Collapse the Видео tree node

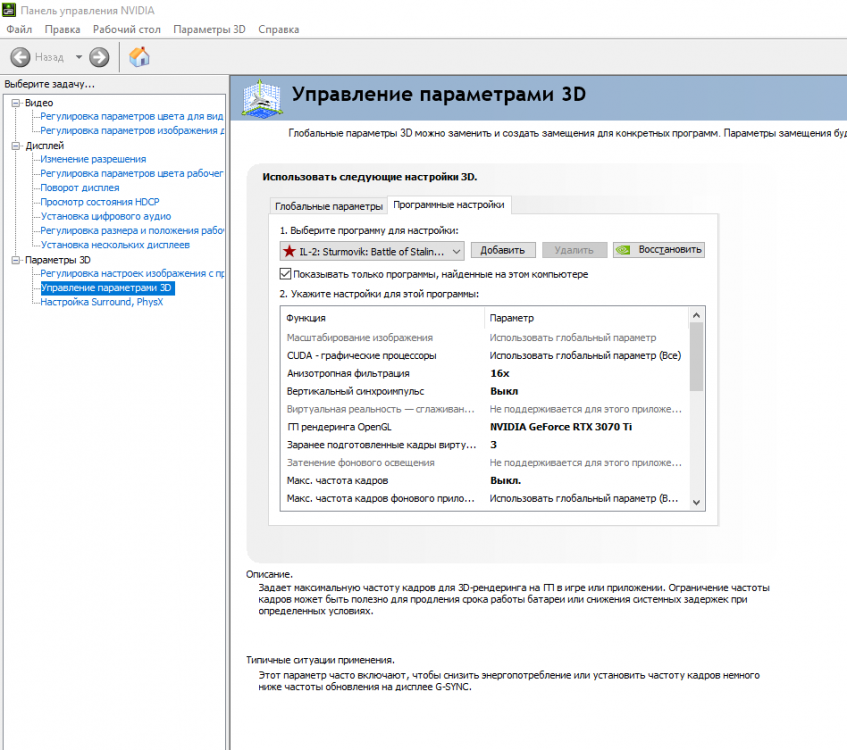[16, 103]
